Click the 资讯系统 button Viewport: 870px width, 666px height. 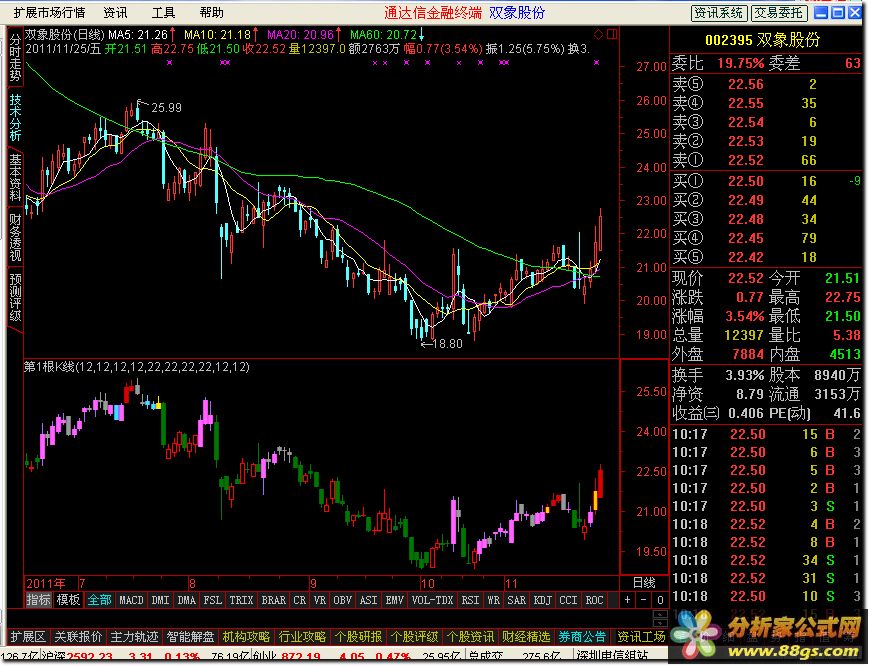pos(719,13)
